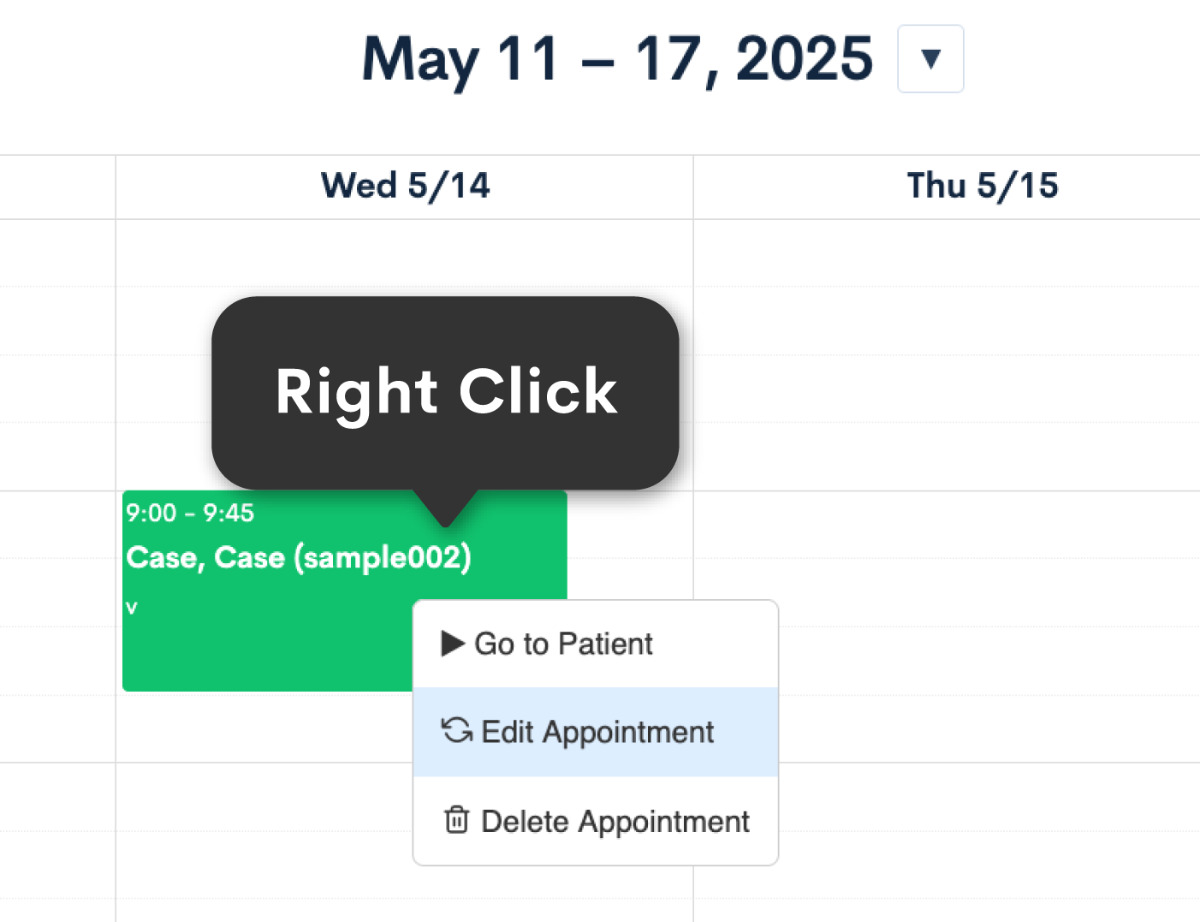Click empty Wed 5/14 slot below the appointment
Image resolution: width=1200 pixels, height=922 pixels.
260,800
